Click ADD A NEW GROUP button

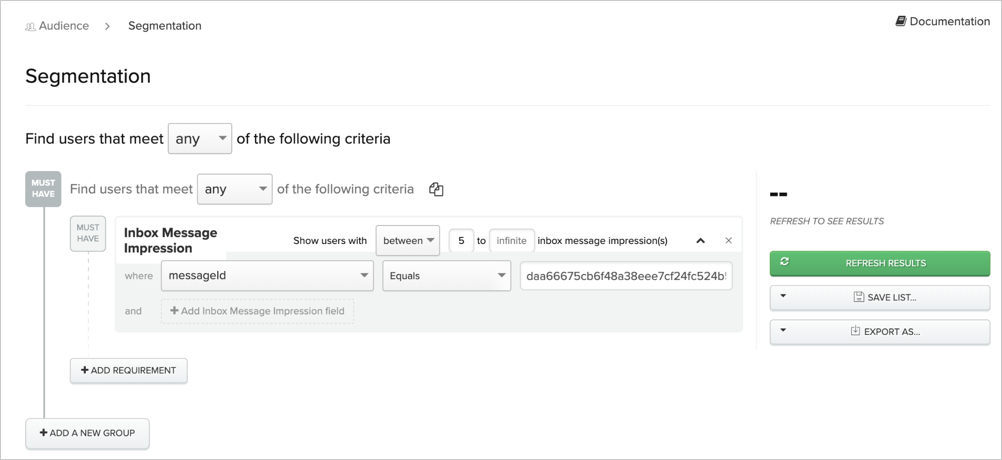click(x=88, y=433)
